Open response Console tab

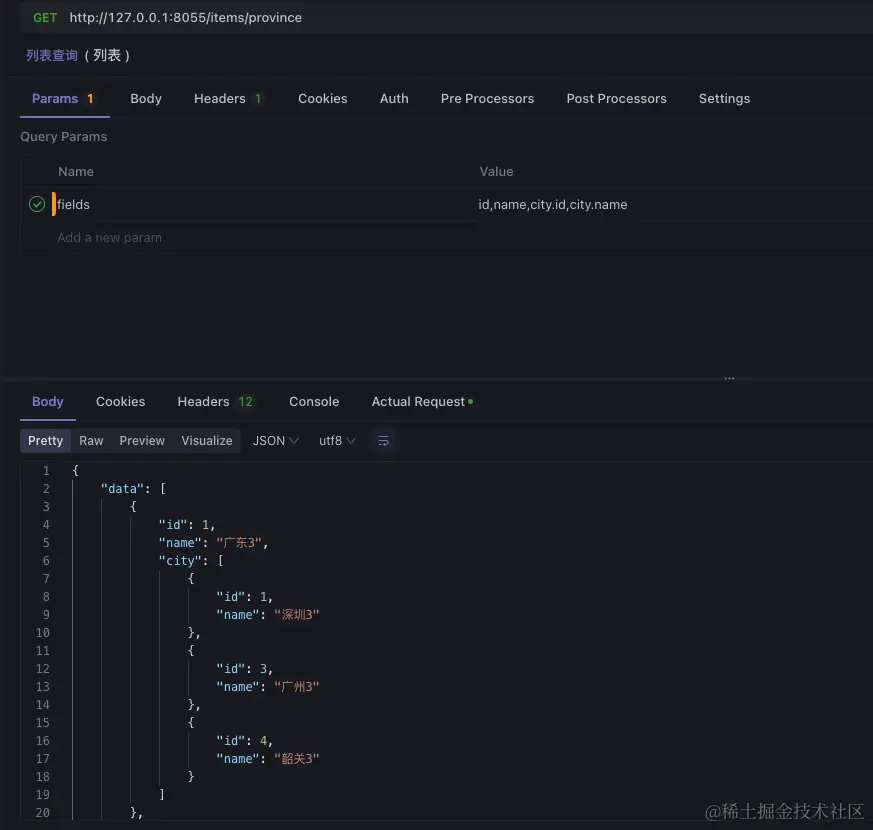[314, 402]
